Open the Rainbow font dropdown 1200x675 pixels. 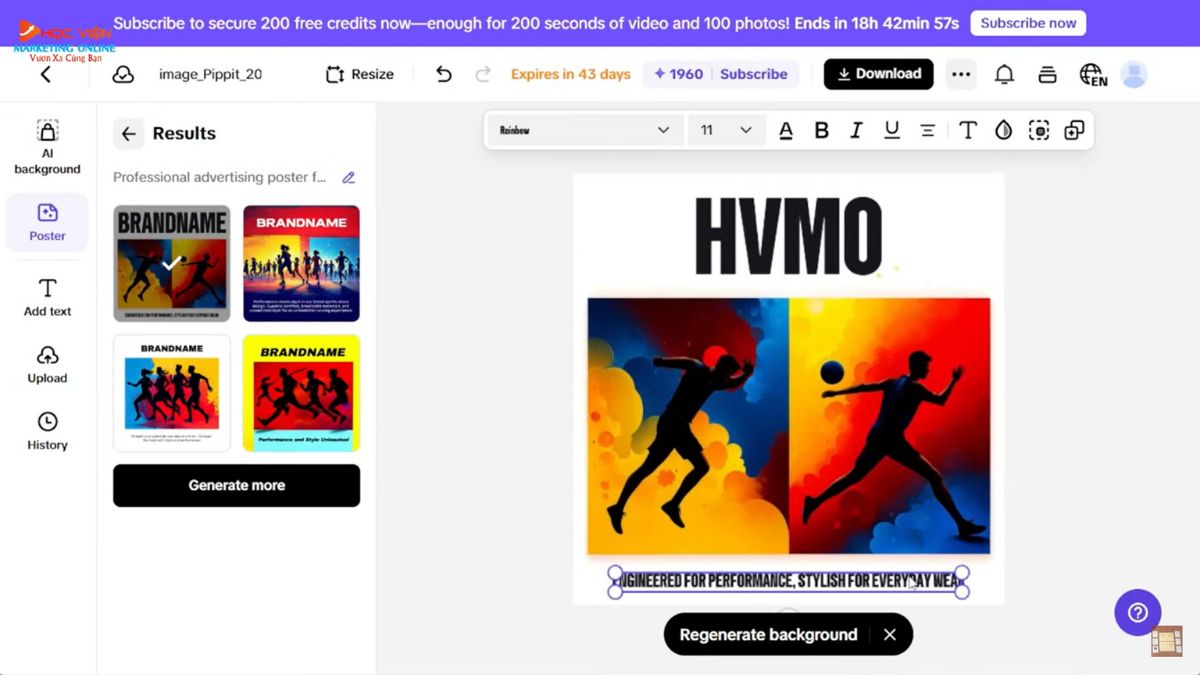585,130
